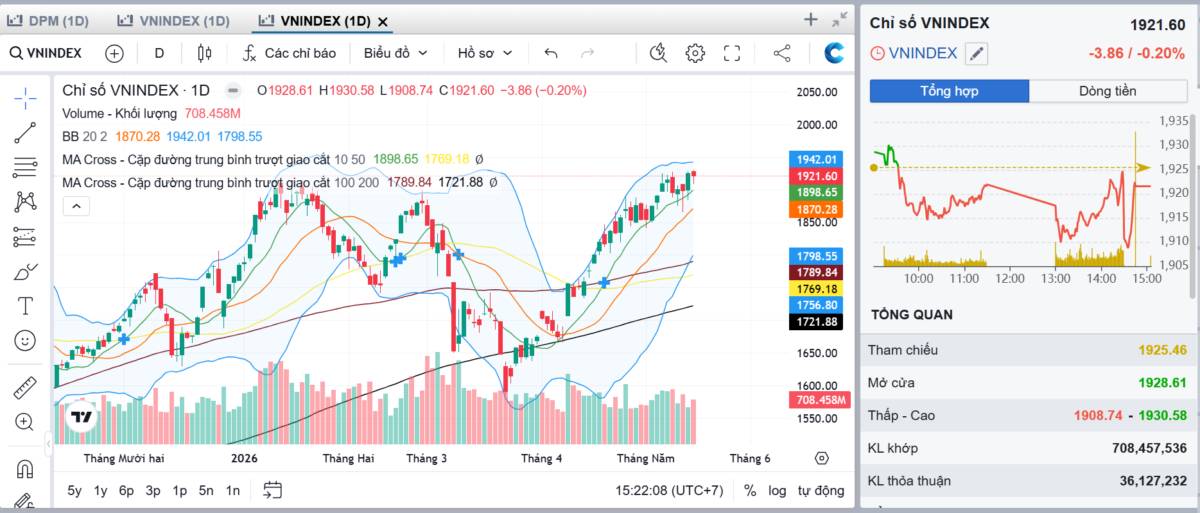Close the active VNINDEX (1D) tab

click(x=383, y=21)
